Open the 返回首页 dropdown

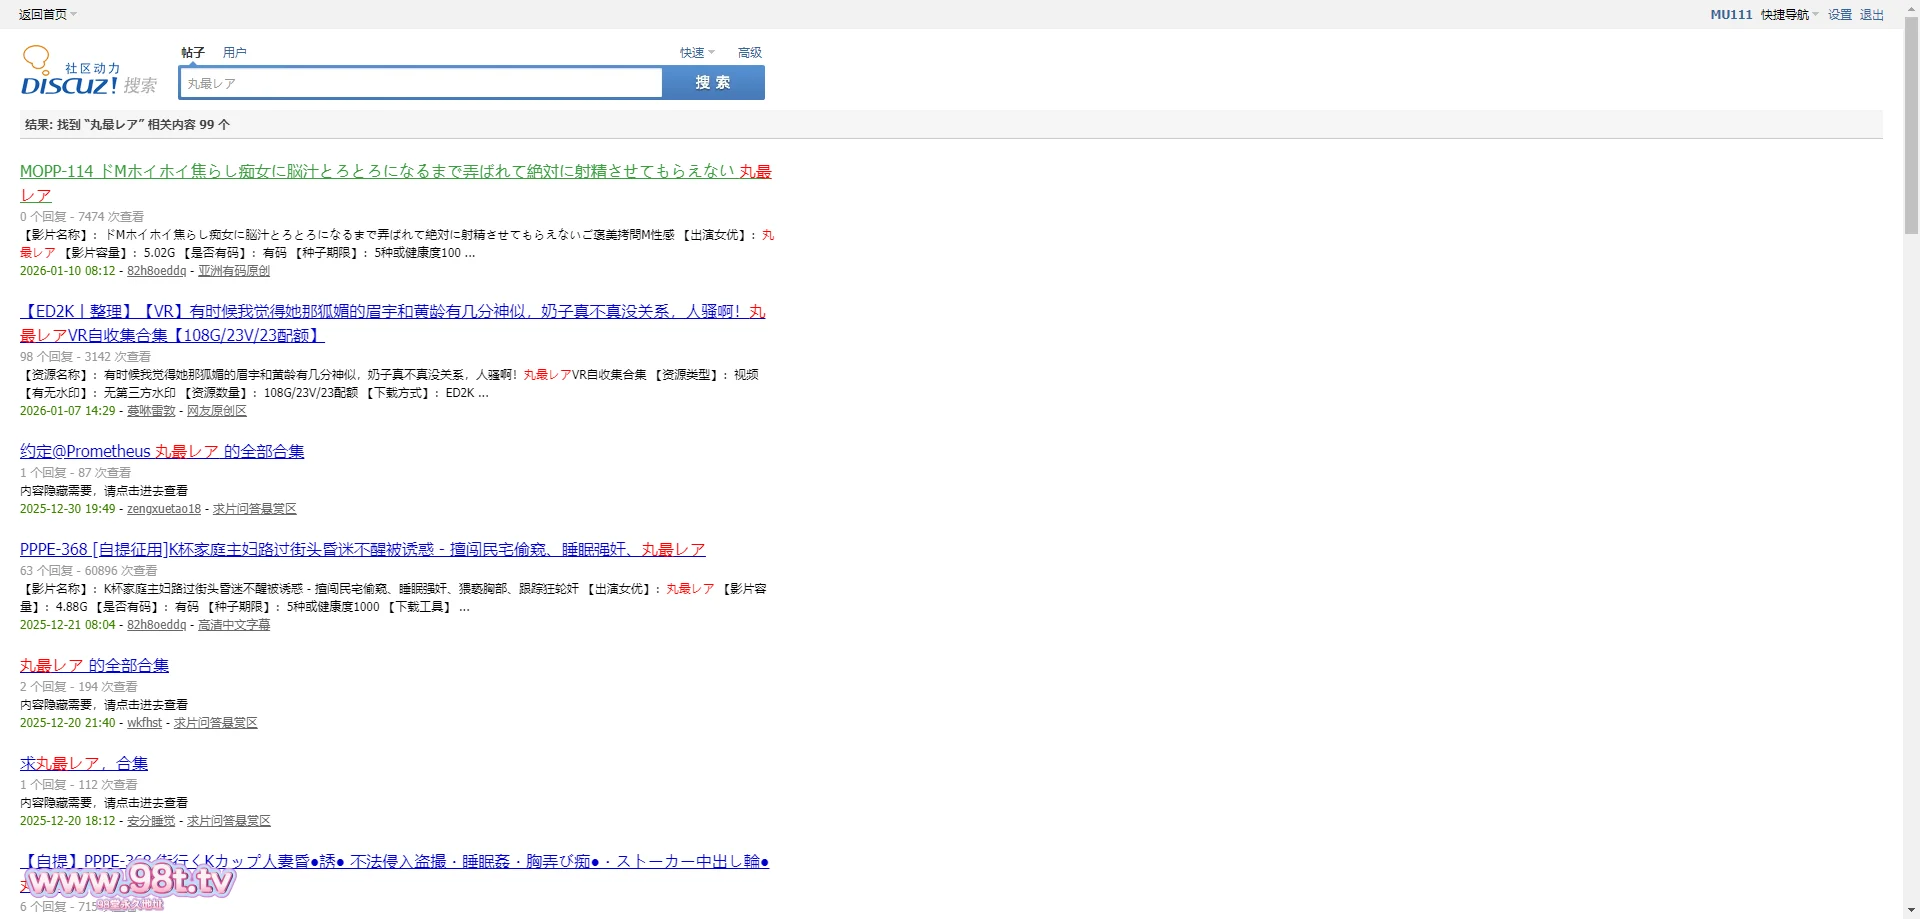(x=46, y=14)
